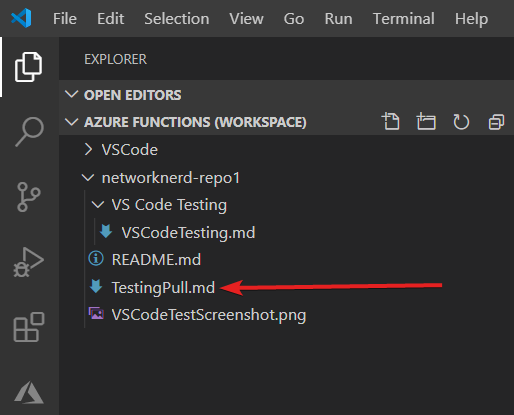Click the New File icon
This screenshot has height=415, width=514.
click(391, 121)
